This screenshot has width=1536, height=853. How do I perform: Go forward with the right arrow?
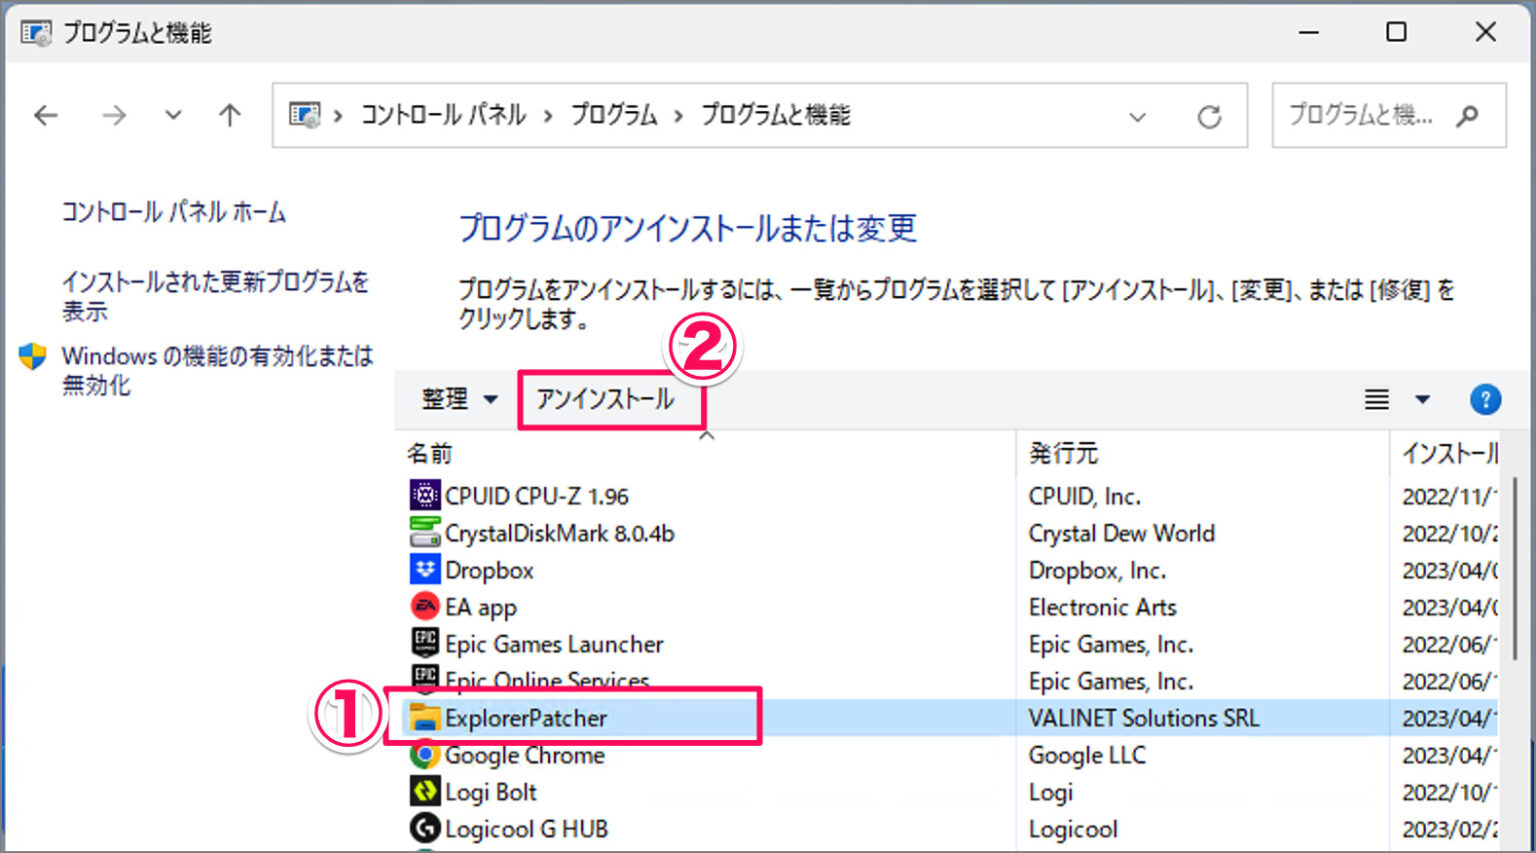pos(114,116)
